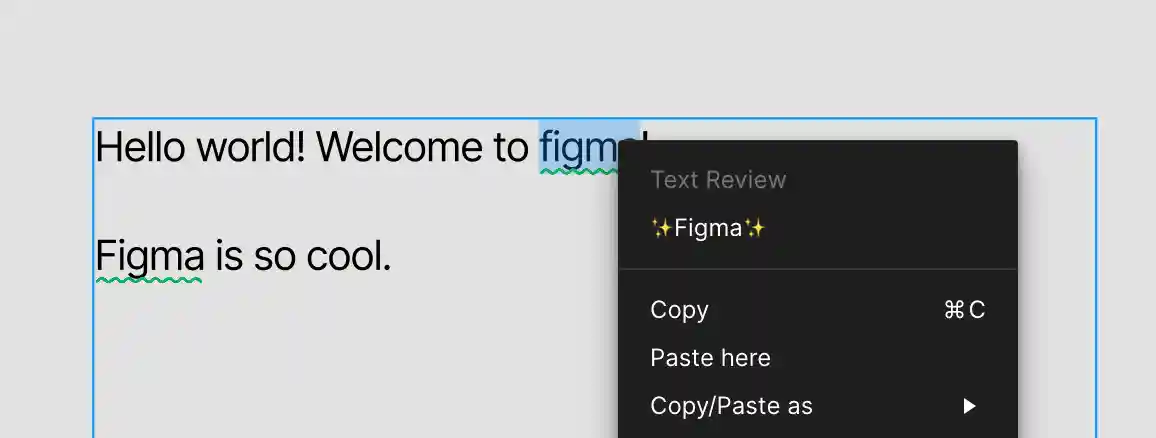Click the left sparkle icon beside Figma suggestion

click(661, 228)
